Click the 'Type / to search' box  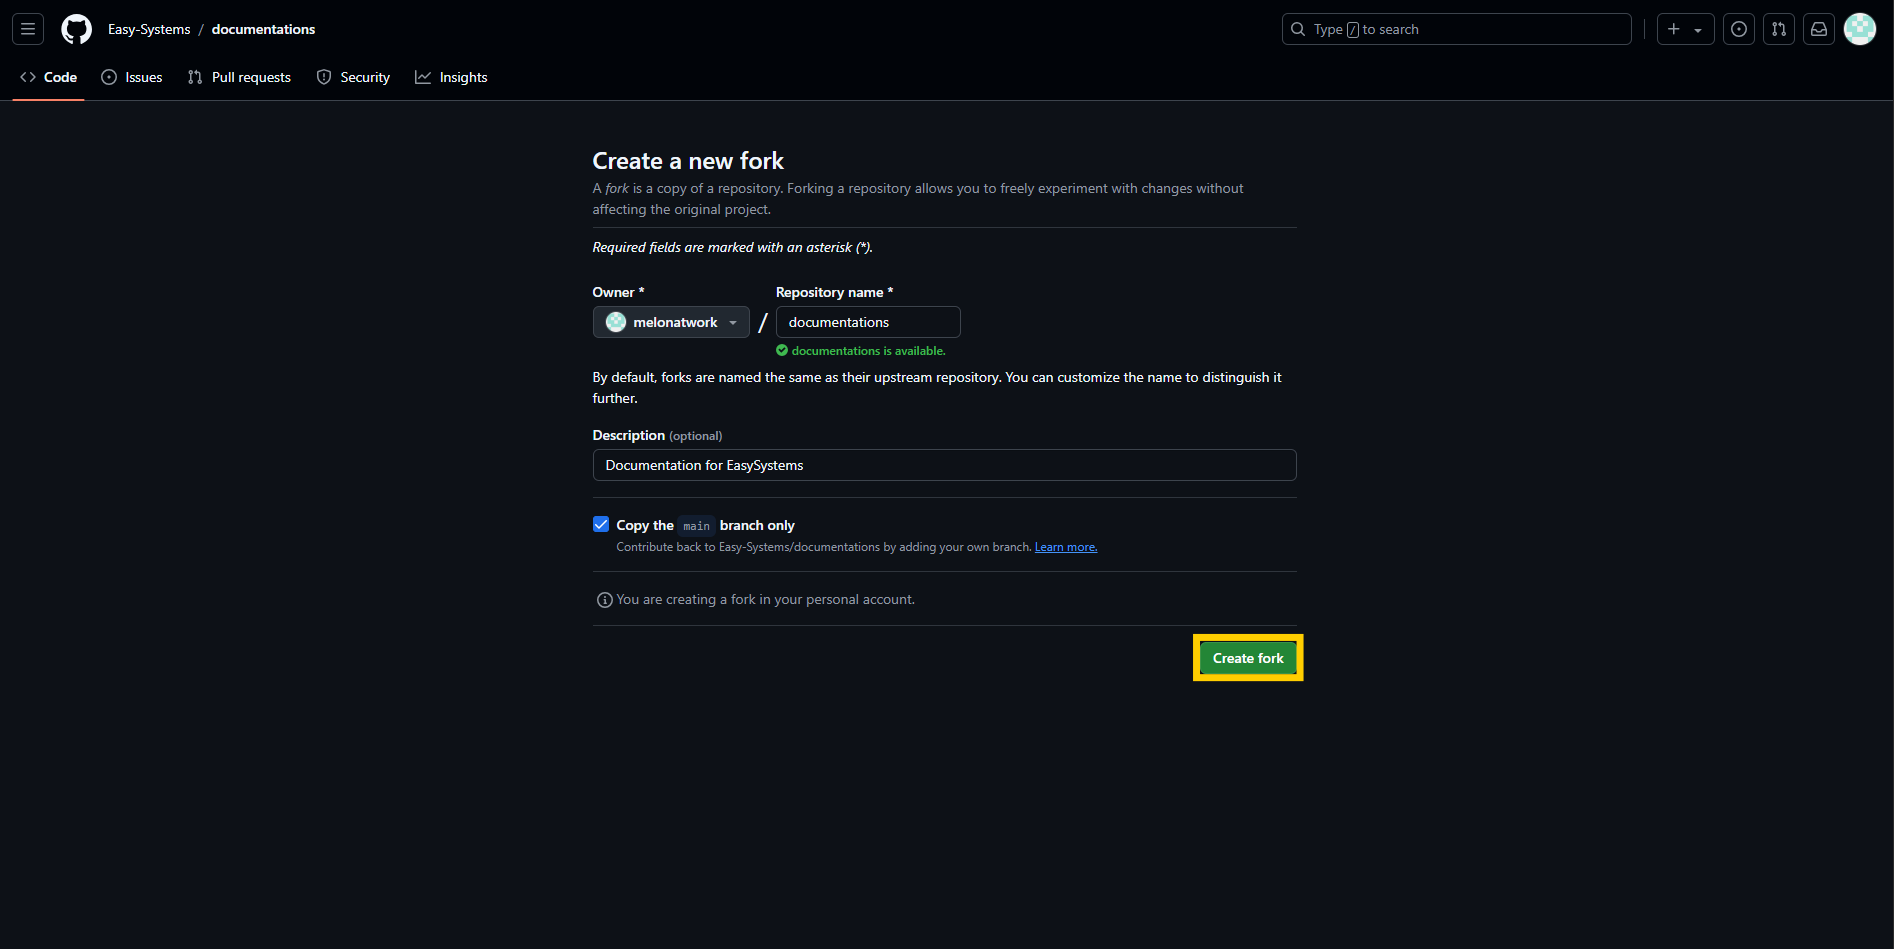[1456, 29]
